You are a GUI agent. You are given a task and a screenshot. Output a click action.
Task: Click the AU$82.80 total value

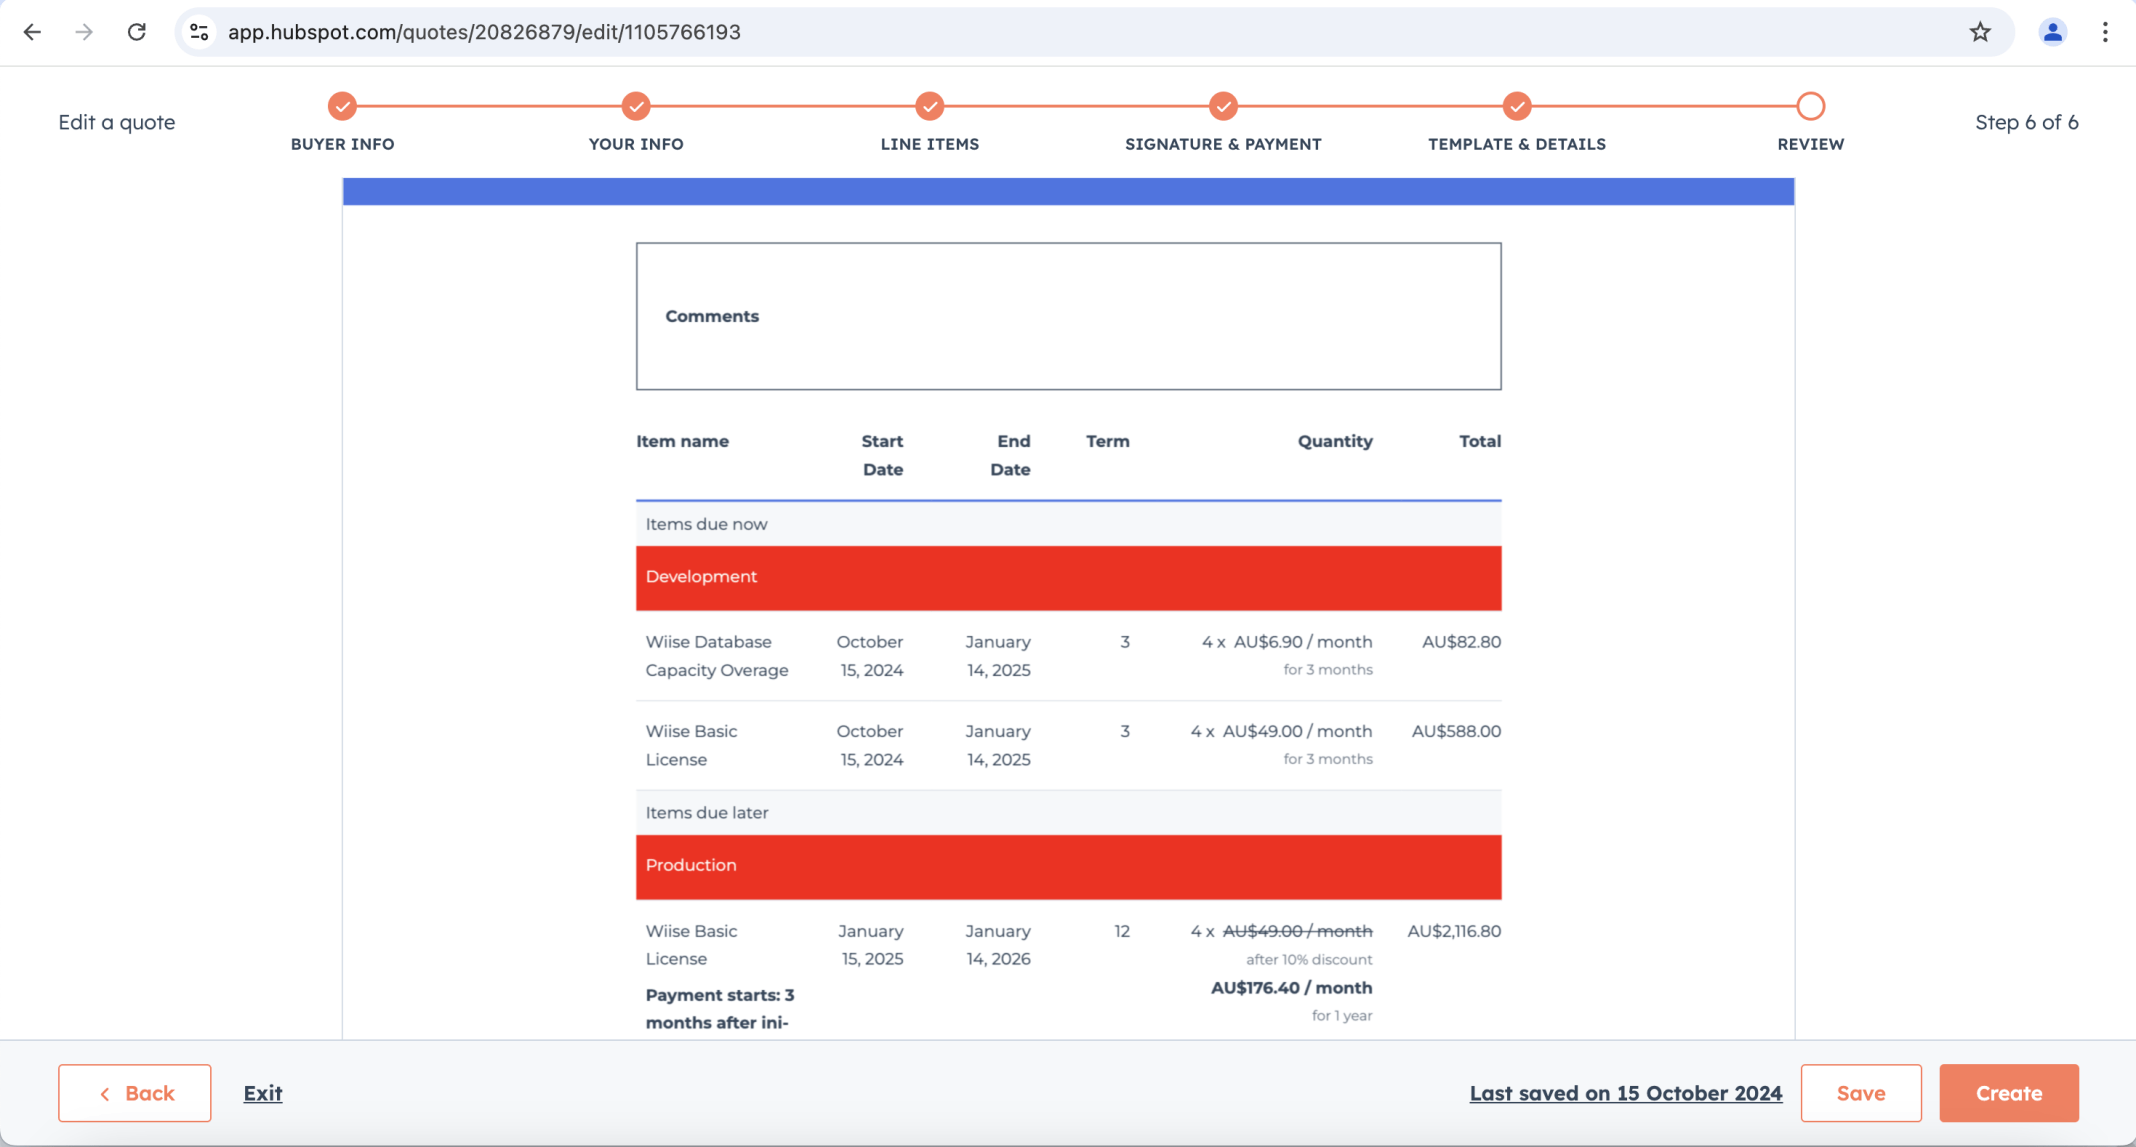(1461, 642)
